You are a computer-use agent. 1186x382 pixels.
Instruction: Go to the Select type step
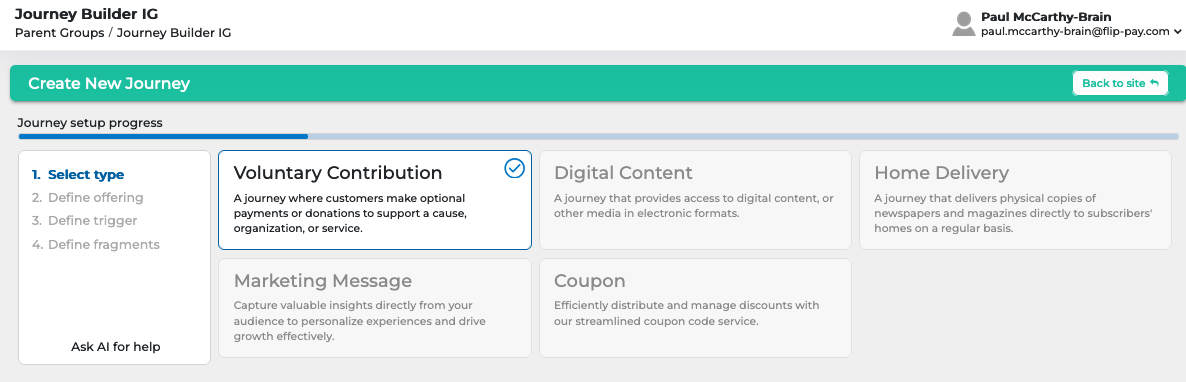78,175
